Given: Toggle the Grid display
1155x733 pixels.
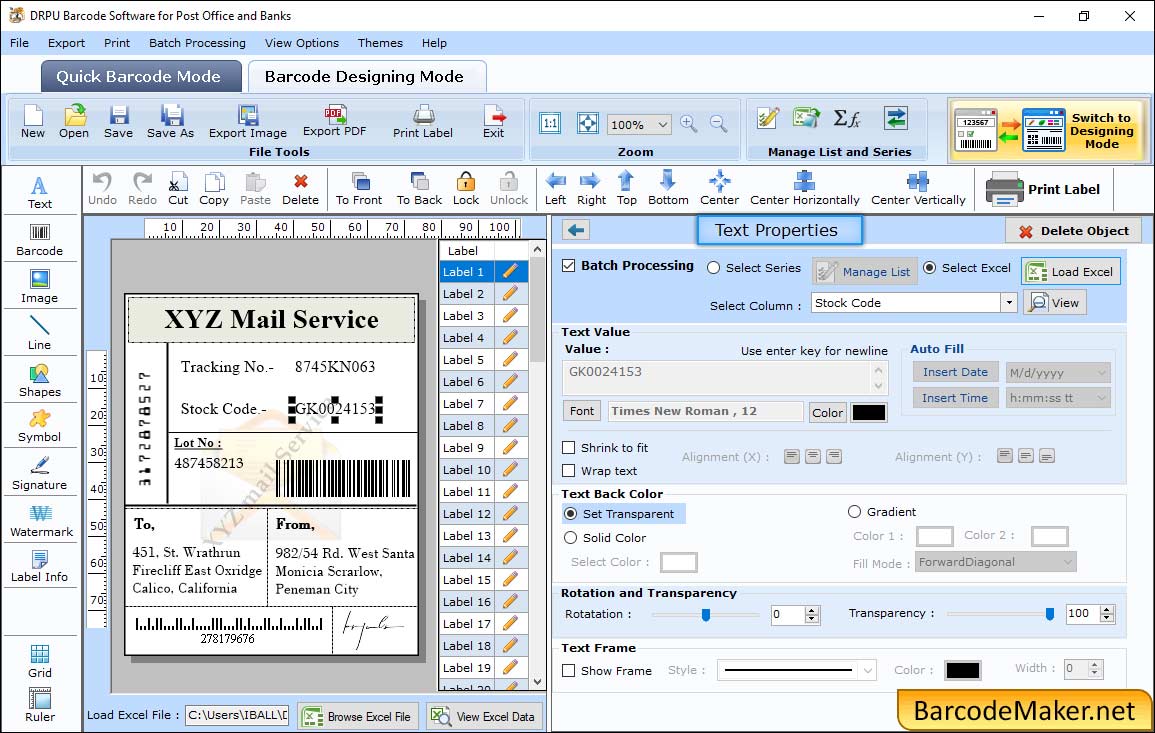Looking at the screenshot, I should tap(40, 662).
